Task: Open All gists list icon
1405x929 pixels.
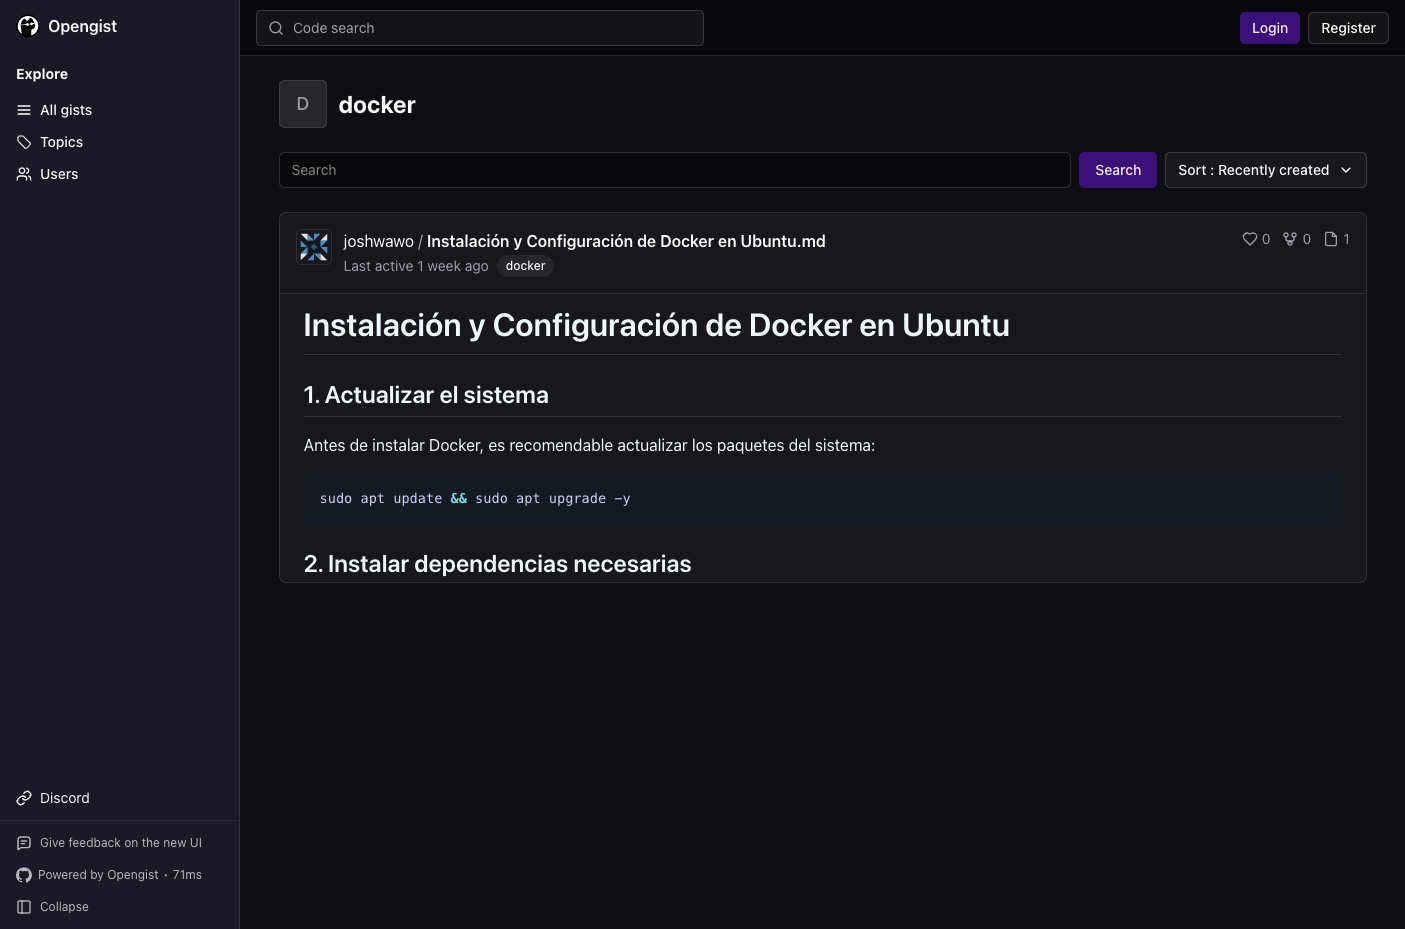Action: click(24, 110)
